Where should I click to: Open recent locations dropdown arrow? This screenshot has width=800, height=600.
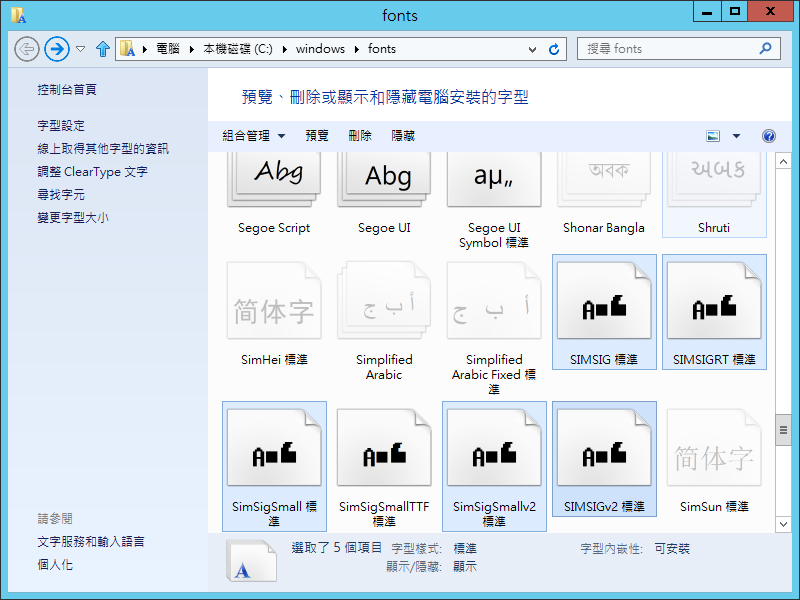tap(80, 49)
